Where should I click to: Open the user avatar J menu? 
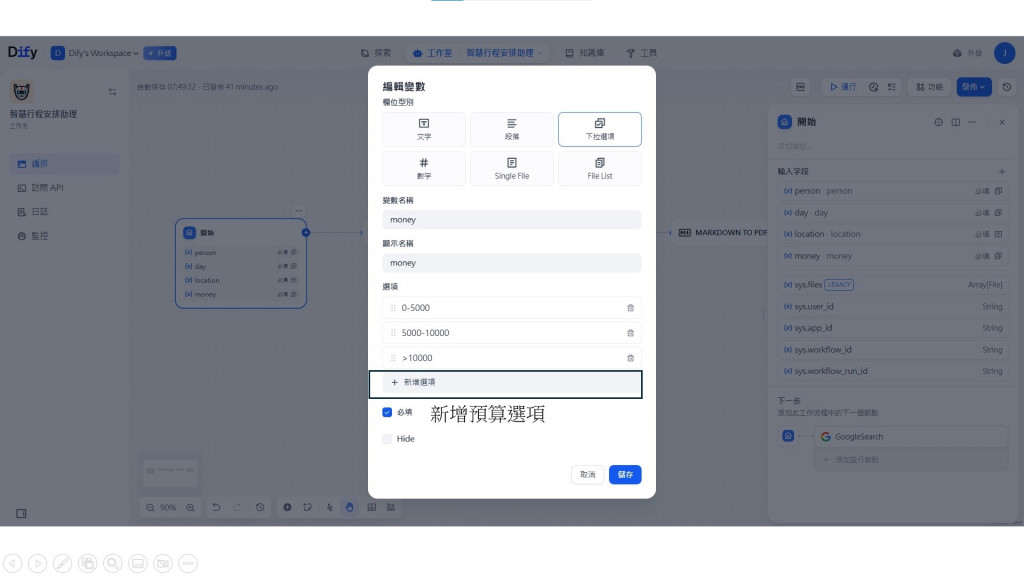coord(1004,53)
